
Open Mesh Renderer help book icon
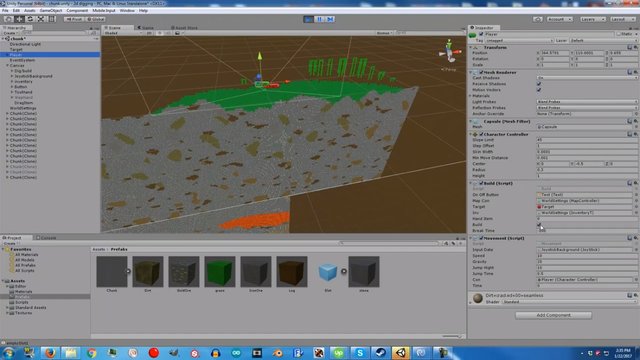(x=629, y=72)
